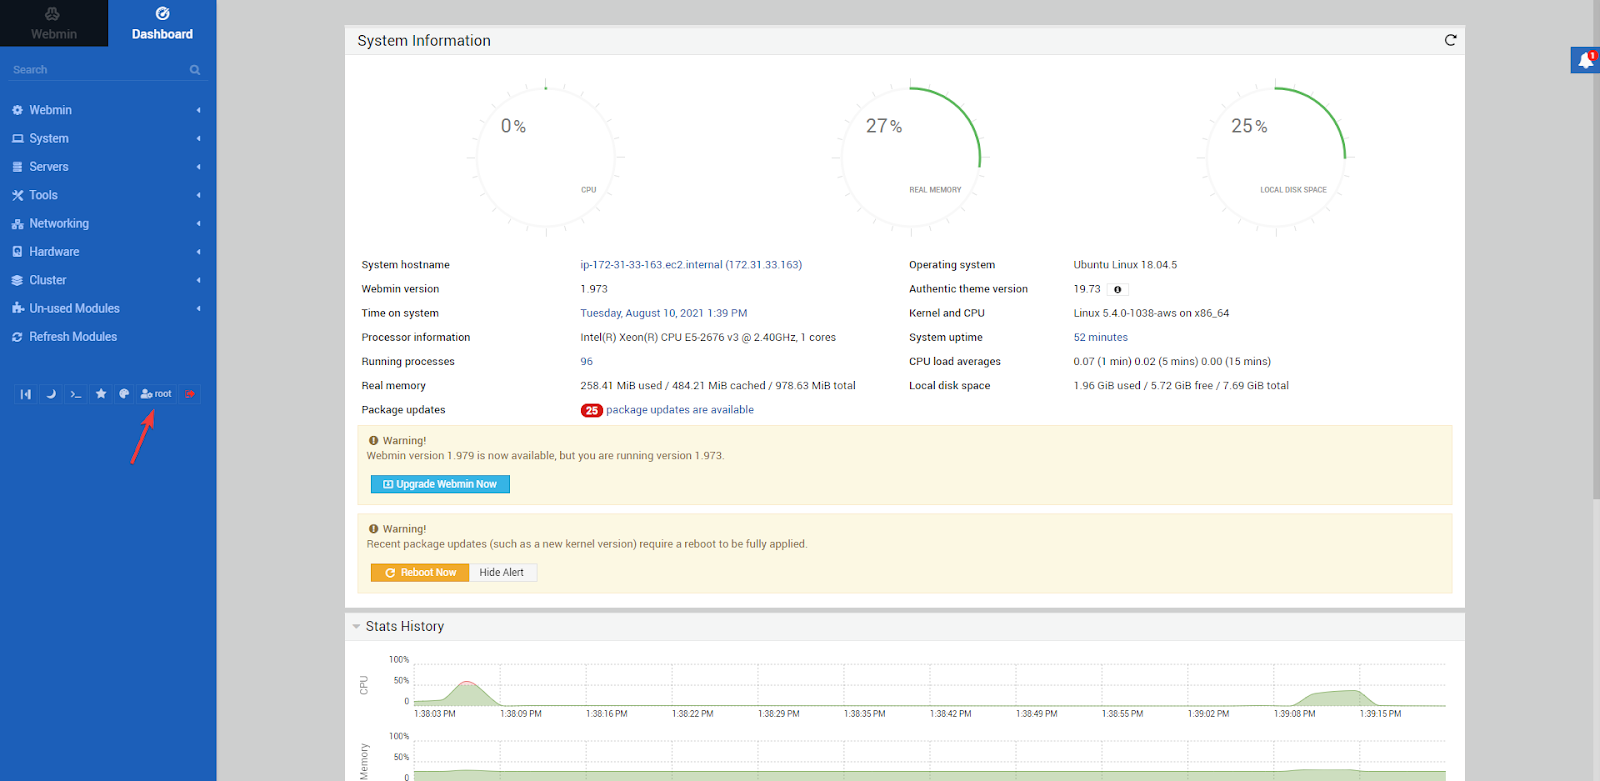Viewport: 1600px width, 781px height.
Task: Click the recent package updates reboot message
Action: point(587,545)
